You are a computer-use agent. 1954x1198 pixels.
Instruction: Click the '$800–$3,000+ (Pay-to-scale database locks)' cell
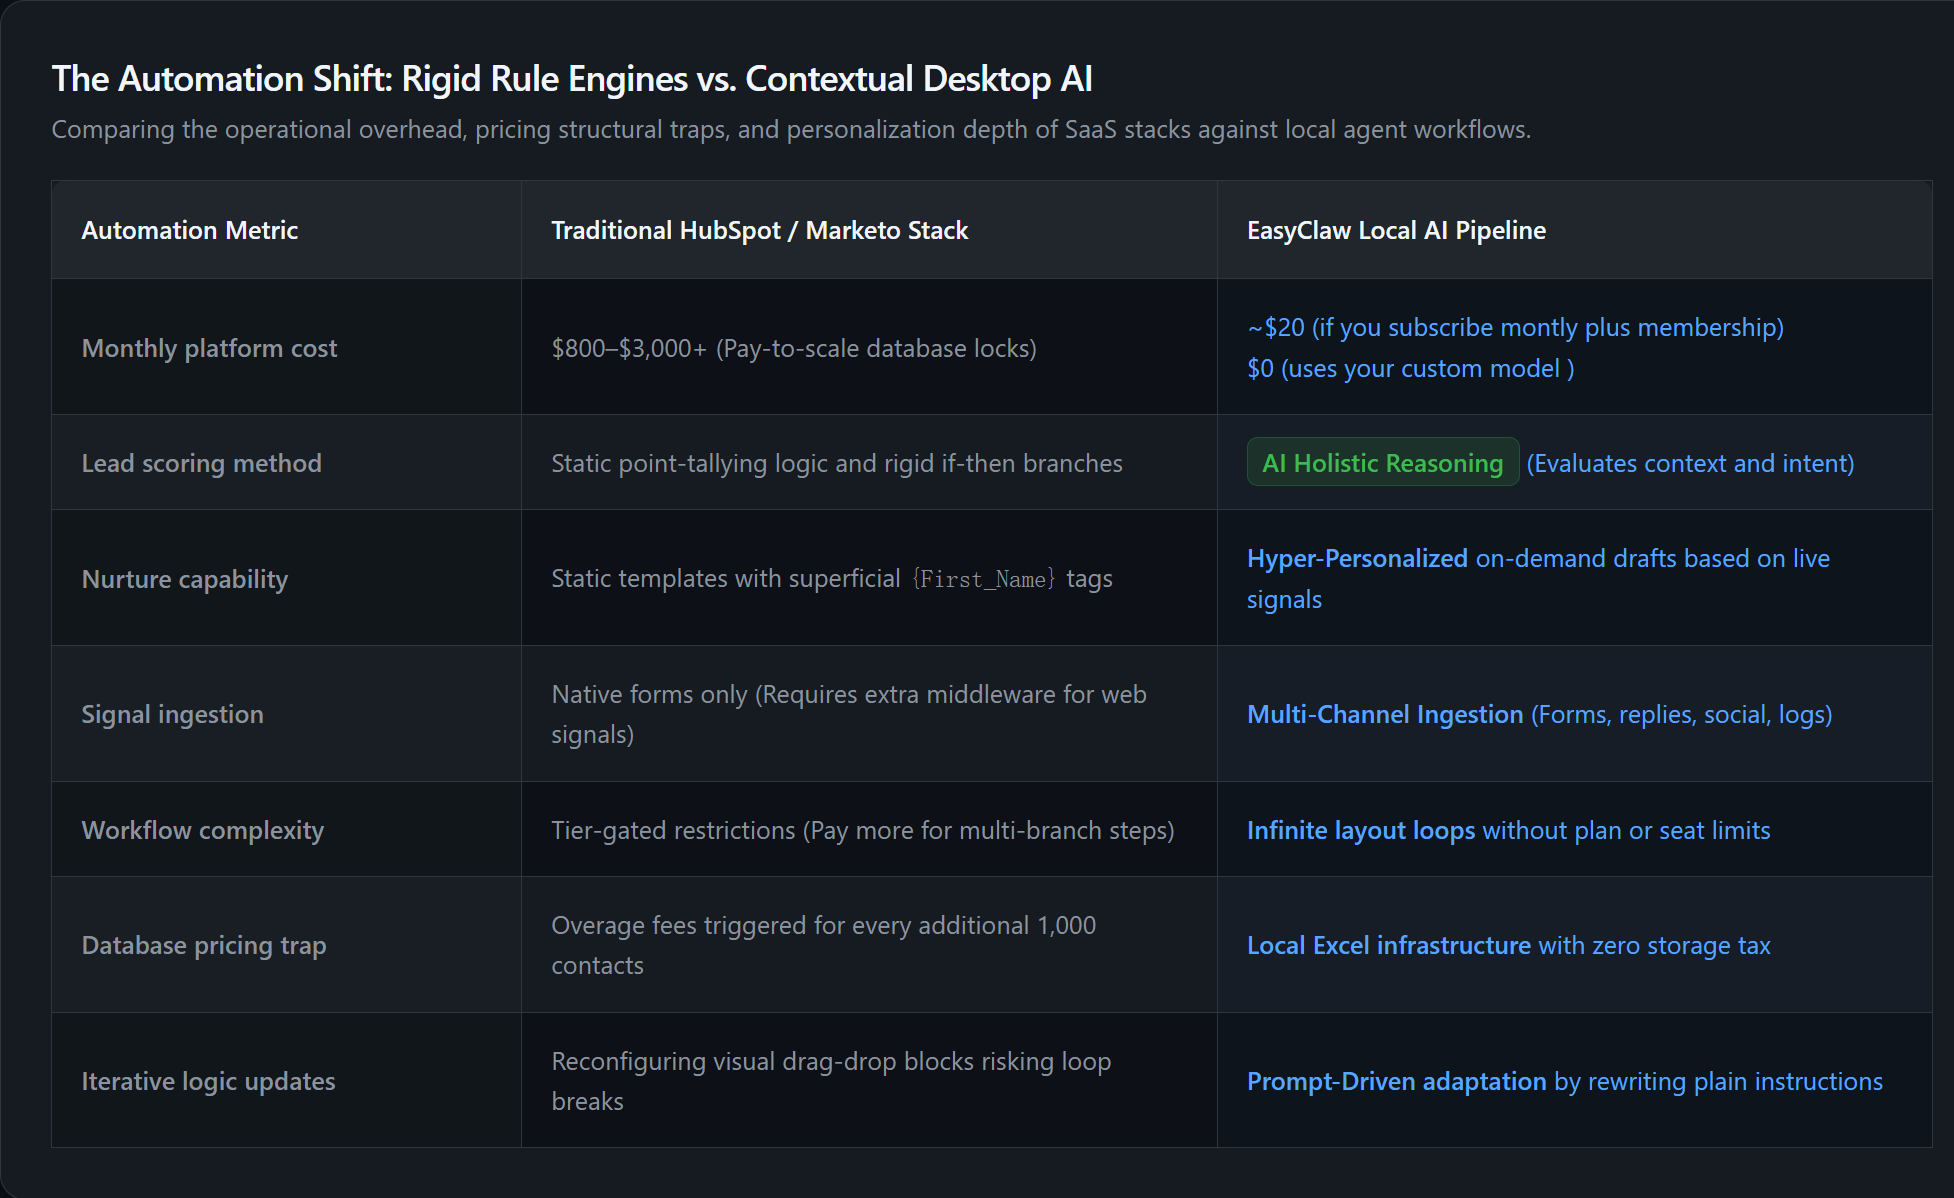pos(794,348)
